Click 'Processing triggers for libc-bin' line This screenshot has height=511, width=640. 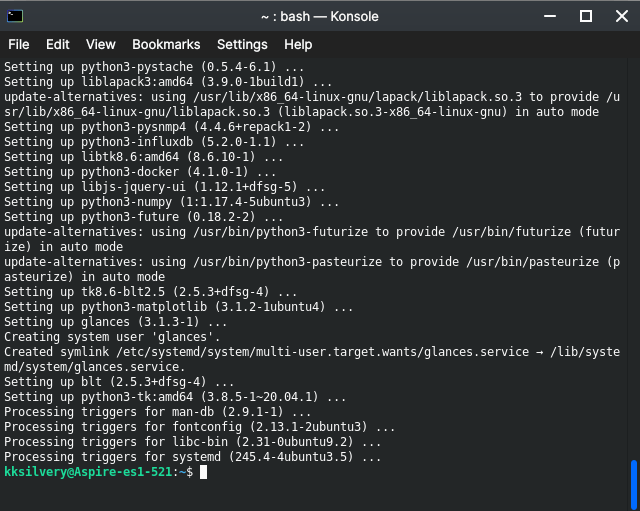[x=192, y=442]
